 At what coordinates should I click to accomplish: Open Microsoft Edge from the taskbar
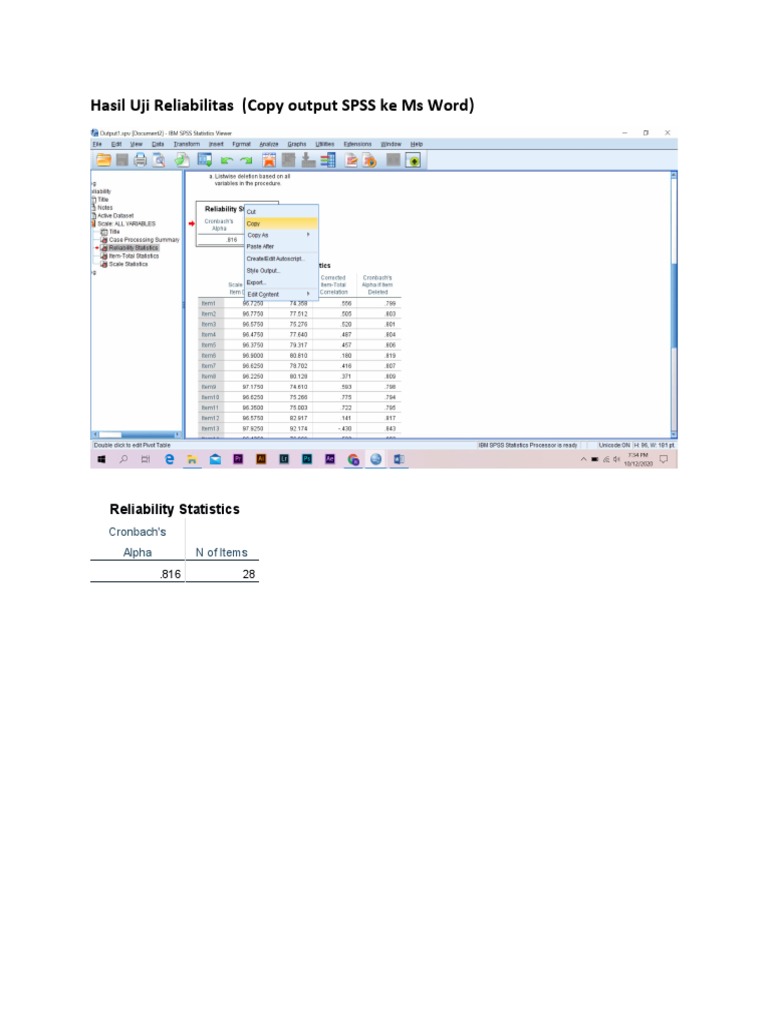170,460
